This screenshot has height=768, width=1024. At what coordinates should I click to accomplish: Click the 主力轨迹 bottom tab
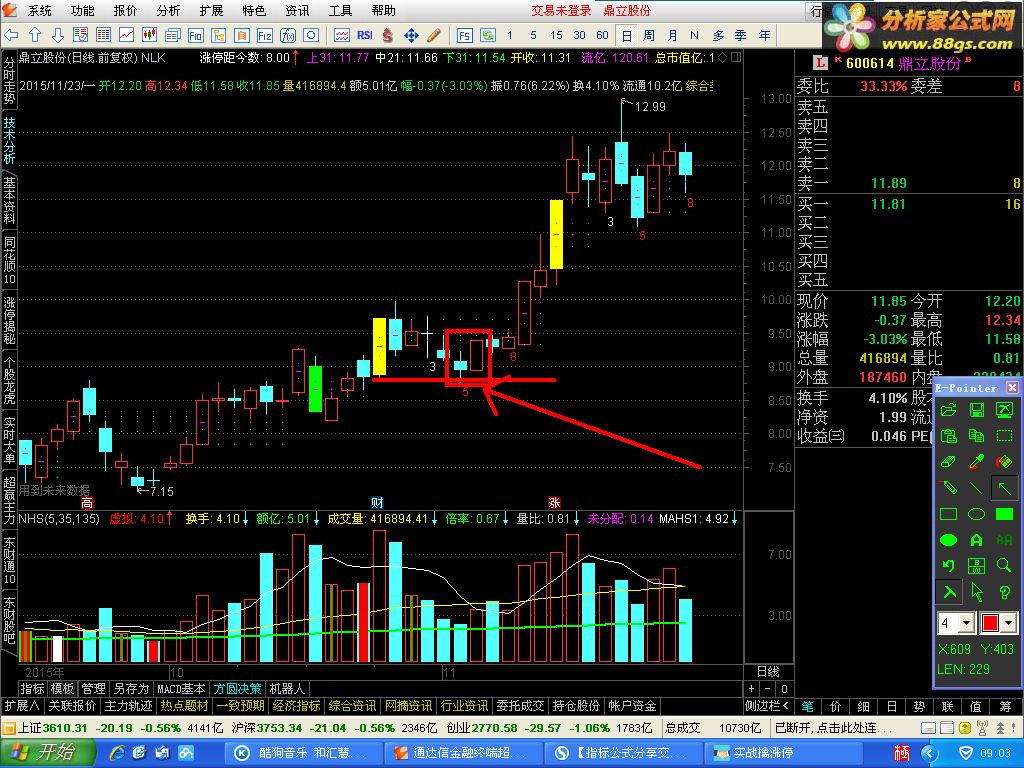128,705
